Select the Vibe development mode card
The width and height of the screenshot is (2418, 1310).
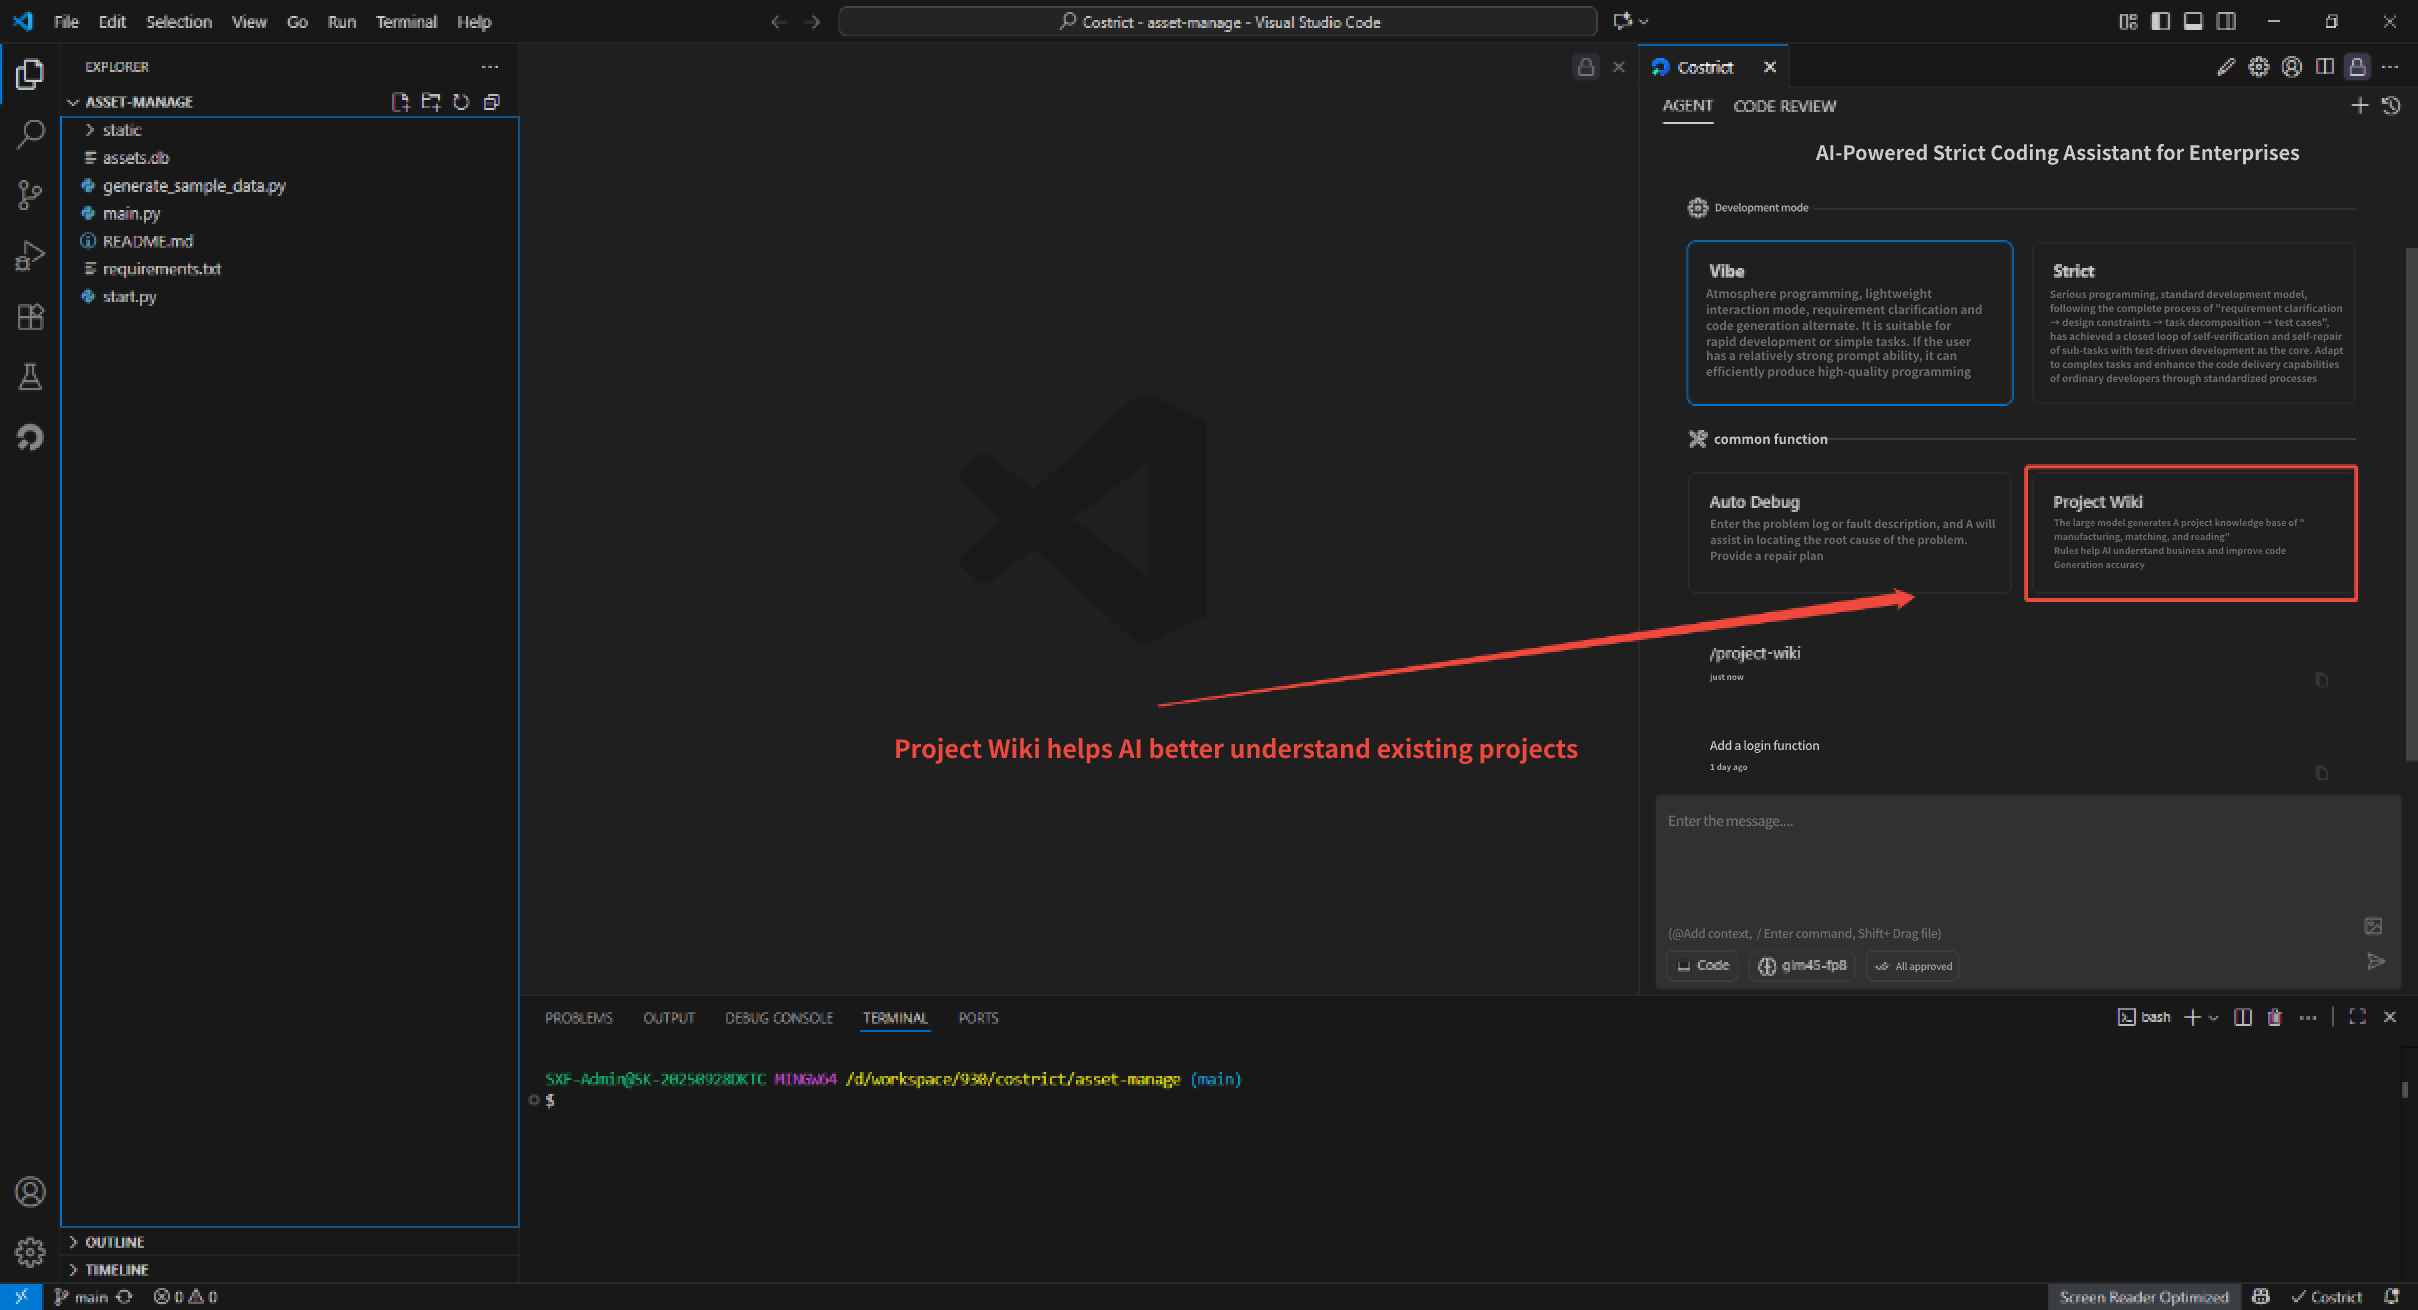pos(1848,322)
